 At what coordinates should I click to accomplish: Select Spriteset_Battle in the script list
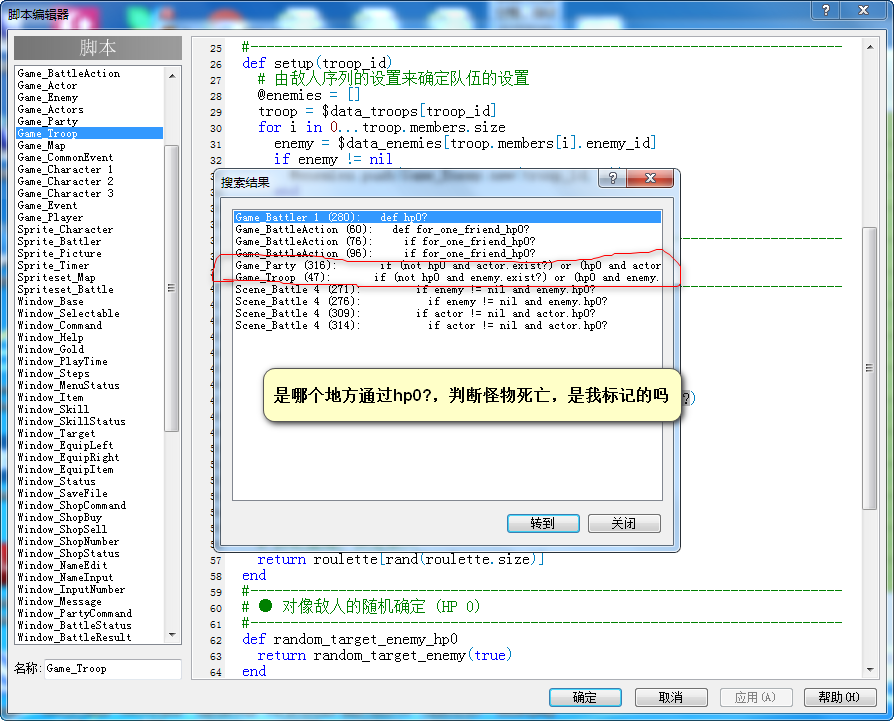[66, 289]
